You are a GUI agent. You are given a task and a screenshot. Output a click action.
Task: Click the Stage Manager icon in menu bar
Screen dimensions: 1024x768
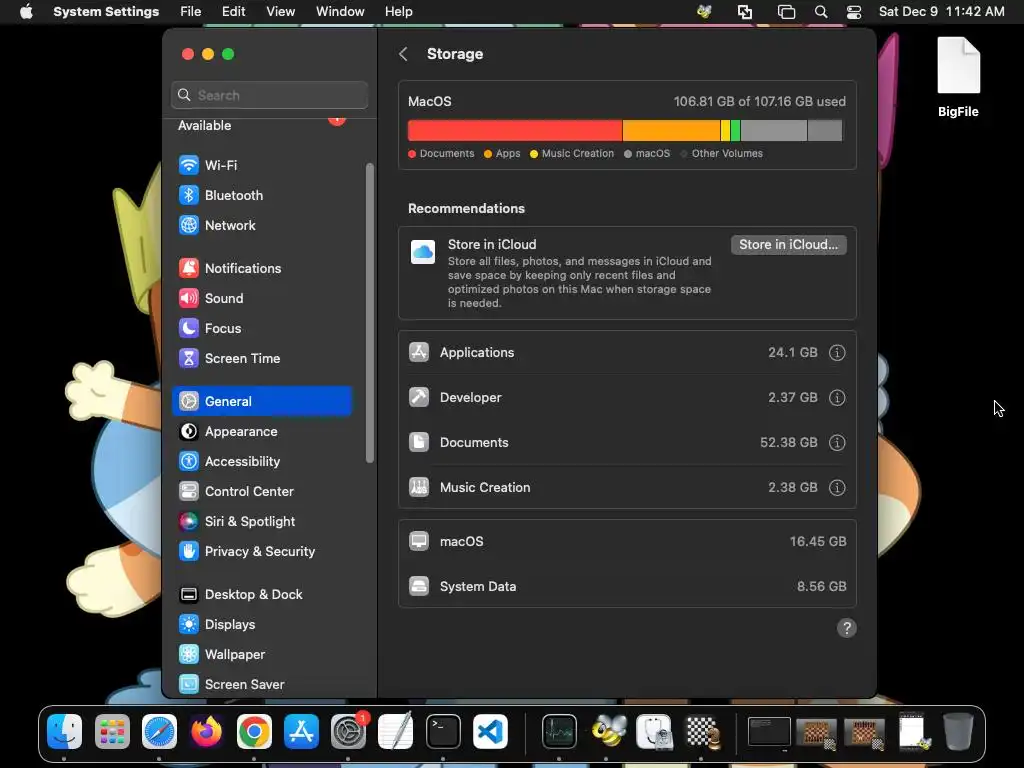coord(786,12)
